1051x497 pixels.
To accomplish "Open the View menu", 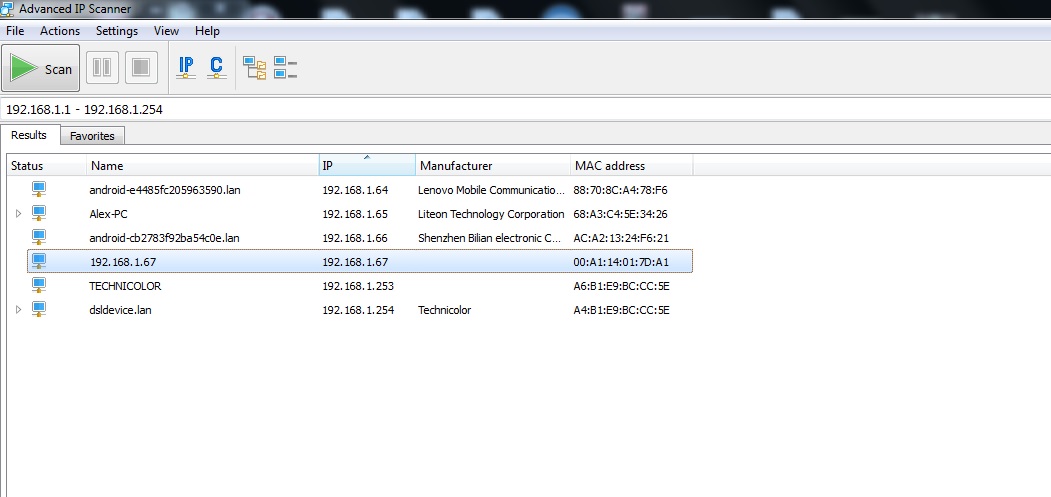I will (166, 31).
